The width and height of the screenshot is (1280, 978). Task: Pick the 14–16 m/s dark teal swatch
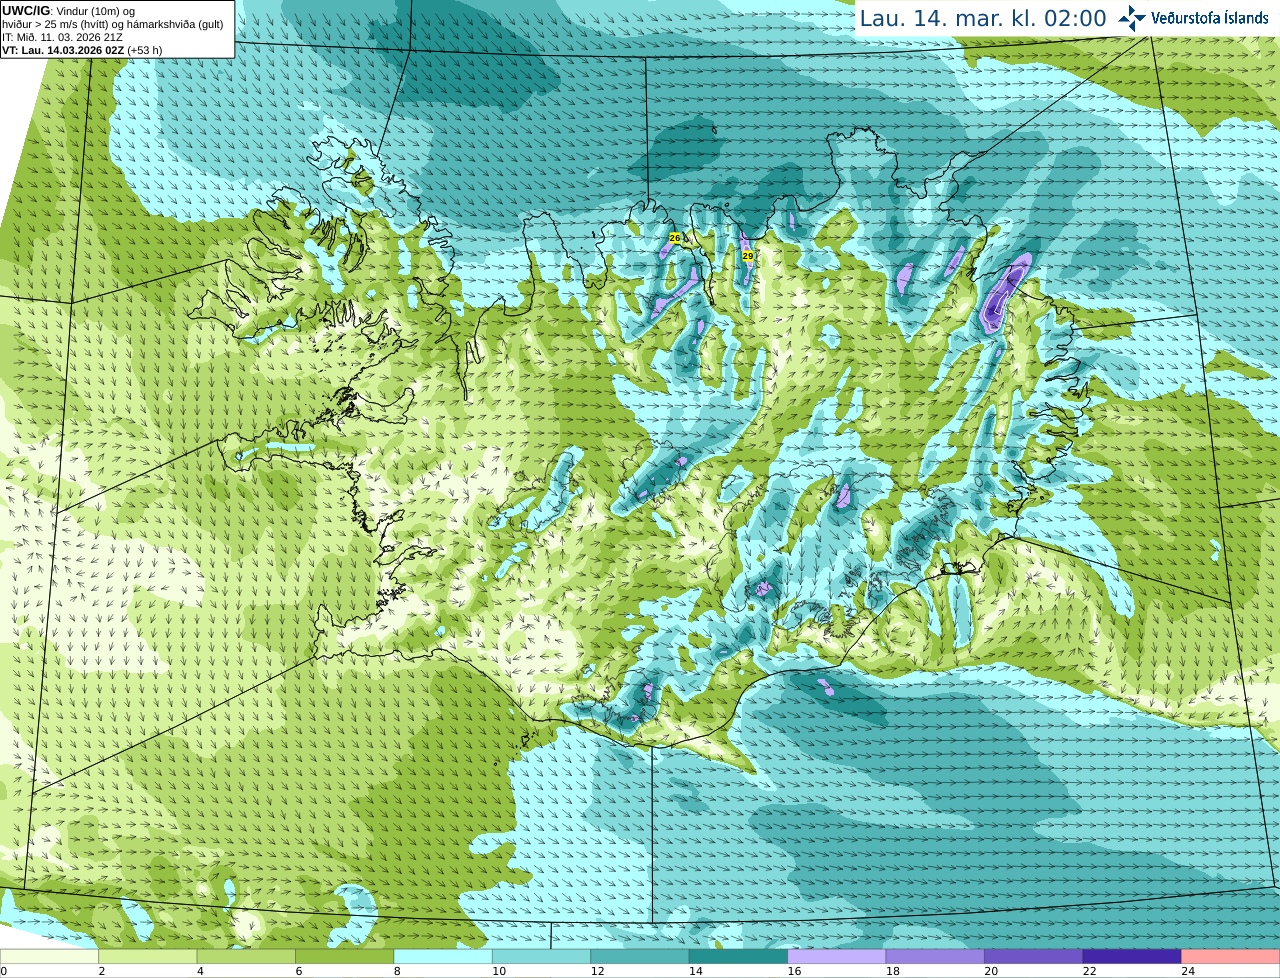[x=739, y=957]
